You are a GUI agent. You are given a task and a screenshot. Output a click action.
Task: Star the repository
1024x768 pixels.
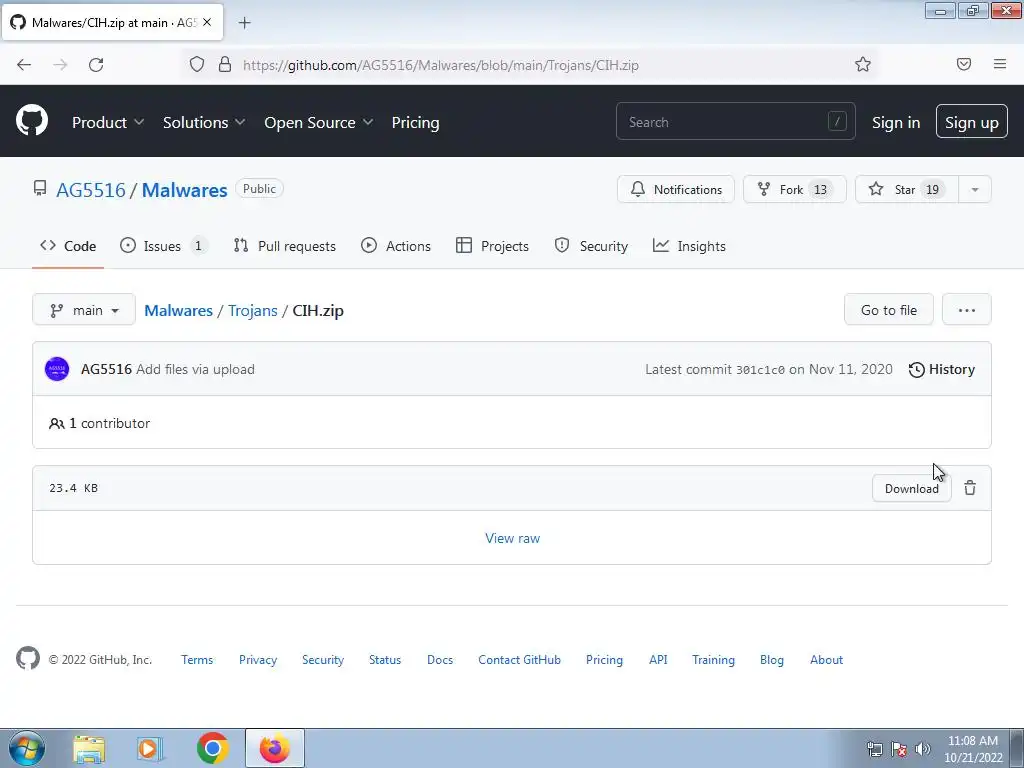907,189
